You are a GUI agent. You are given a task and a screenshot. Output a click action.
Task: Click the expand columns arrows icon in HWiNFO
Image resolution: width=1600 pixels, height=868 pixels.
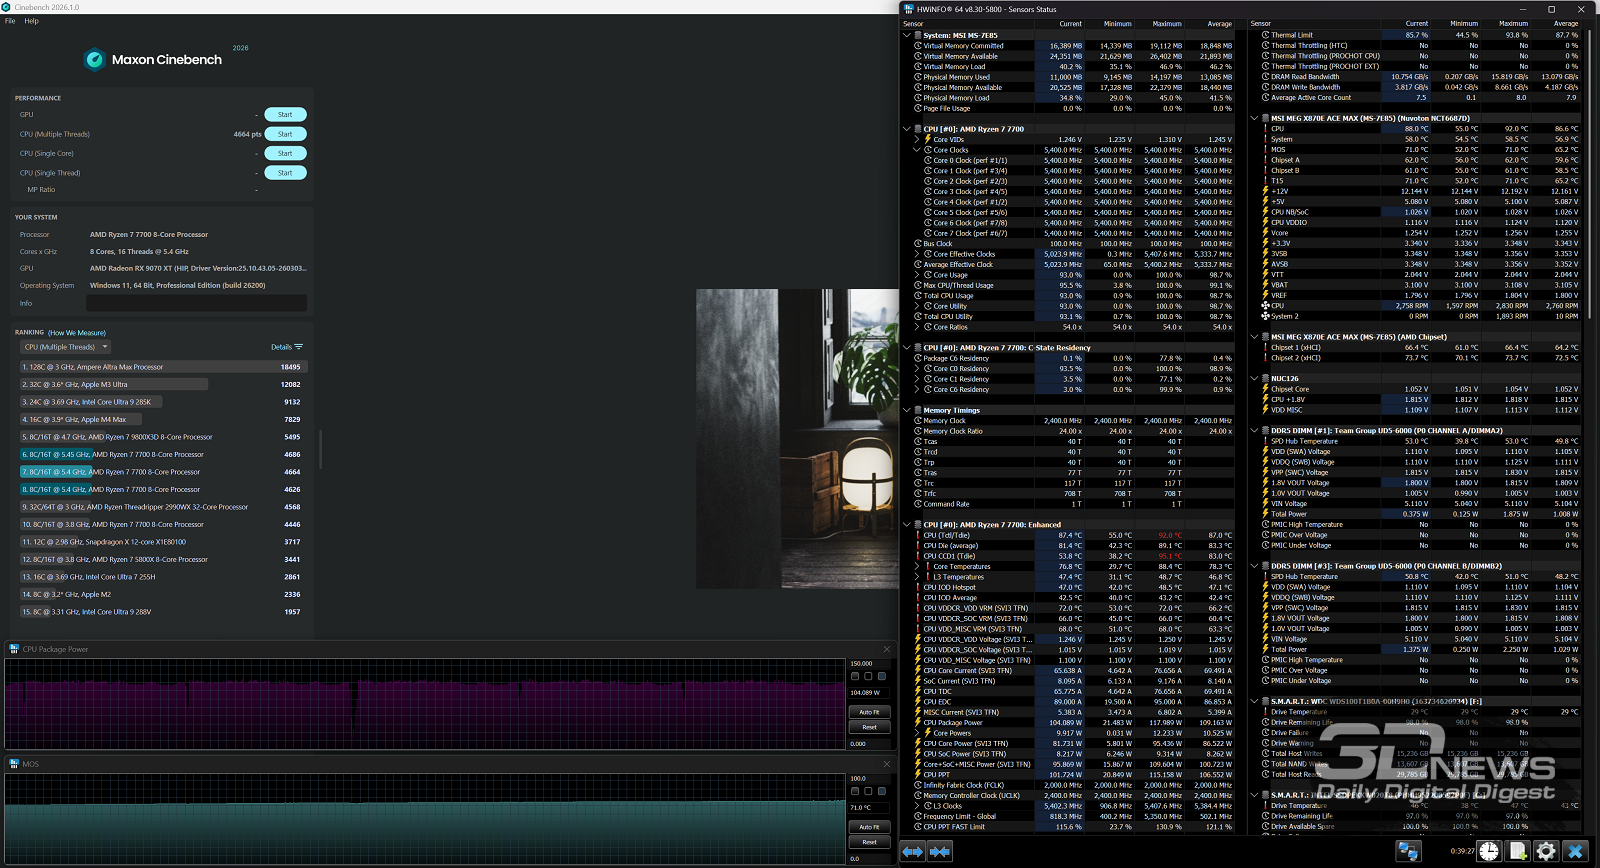coord(913,851)
